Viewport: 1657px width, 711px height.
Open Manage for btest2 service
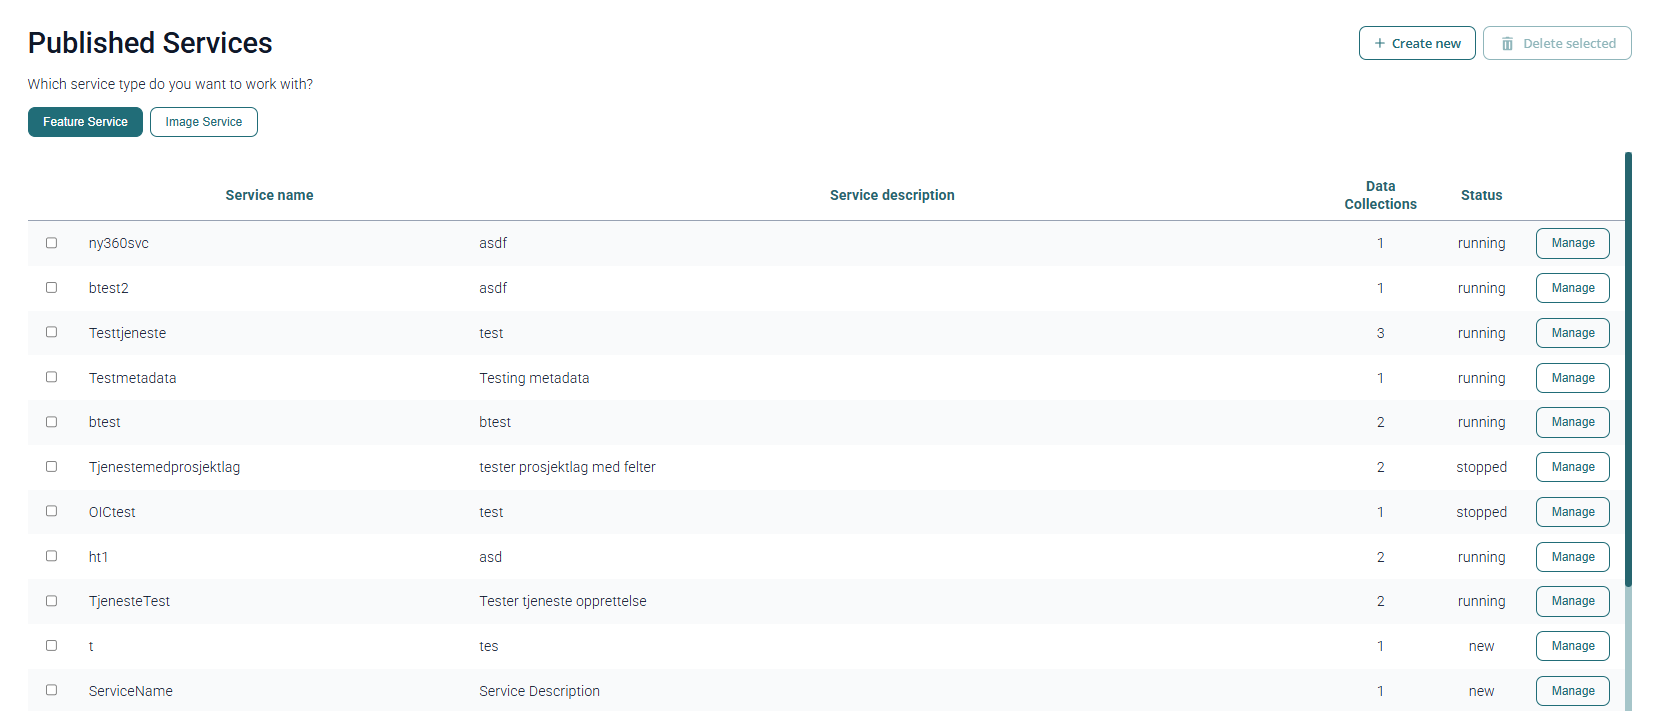pos(1572,288)
